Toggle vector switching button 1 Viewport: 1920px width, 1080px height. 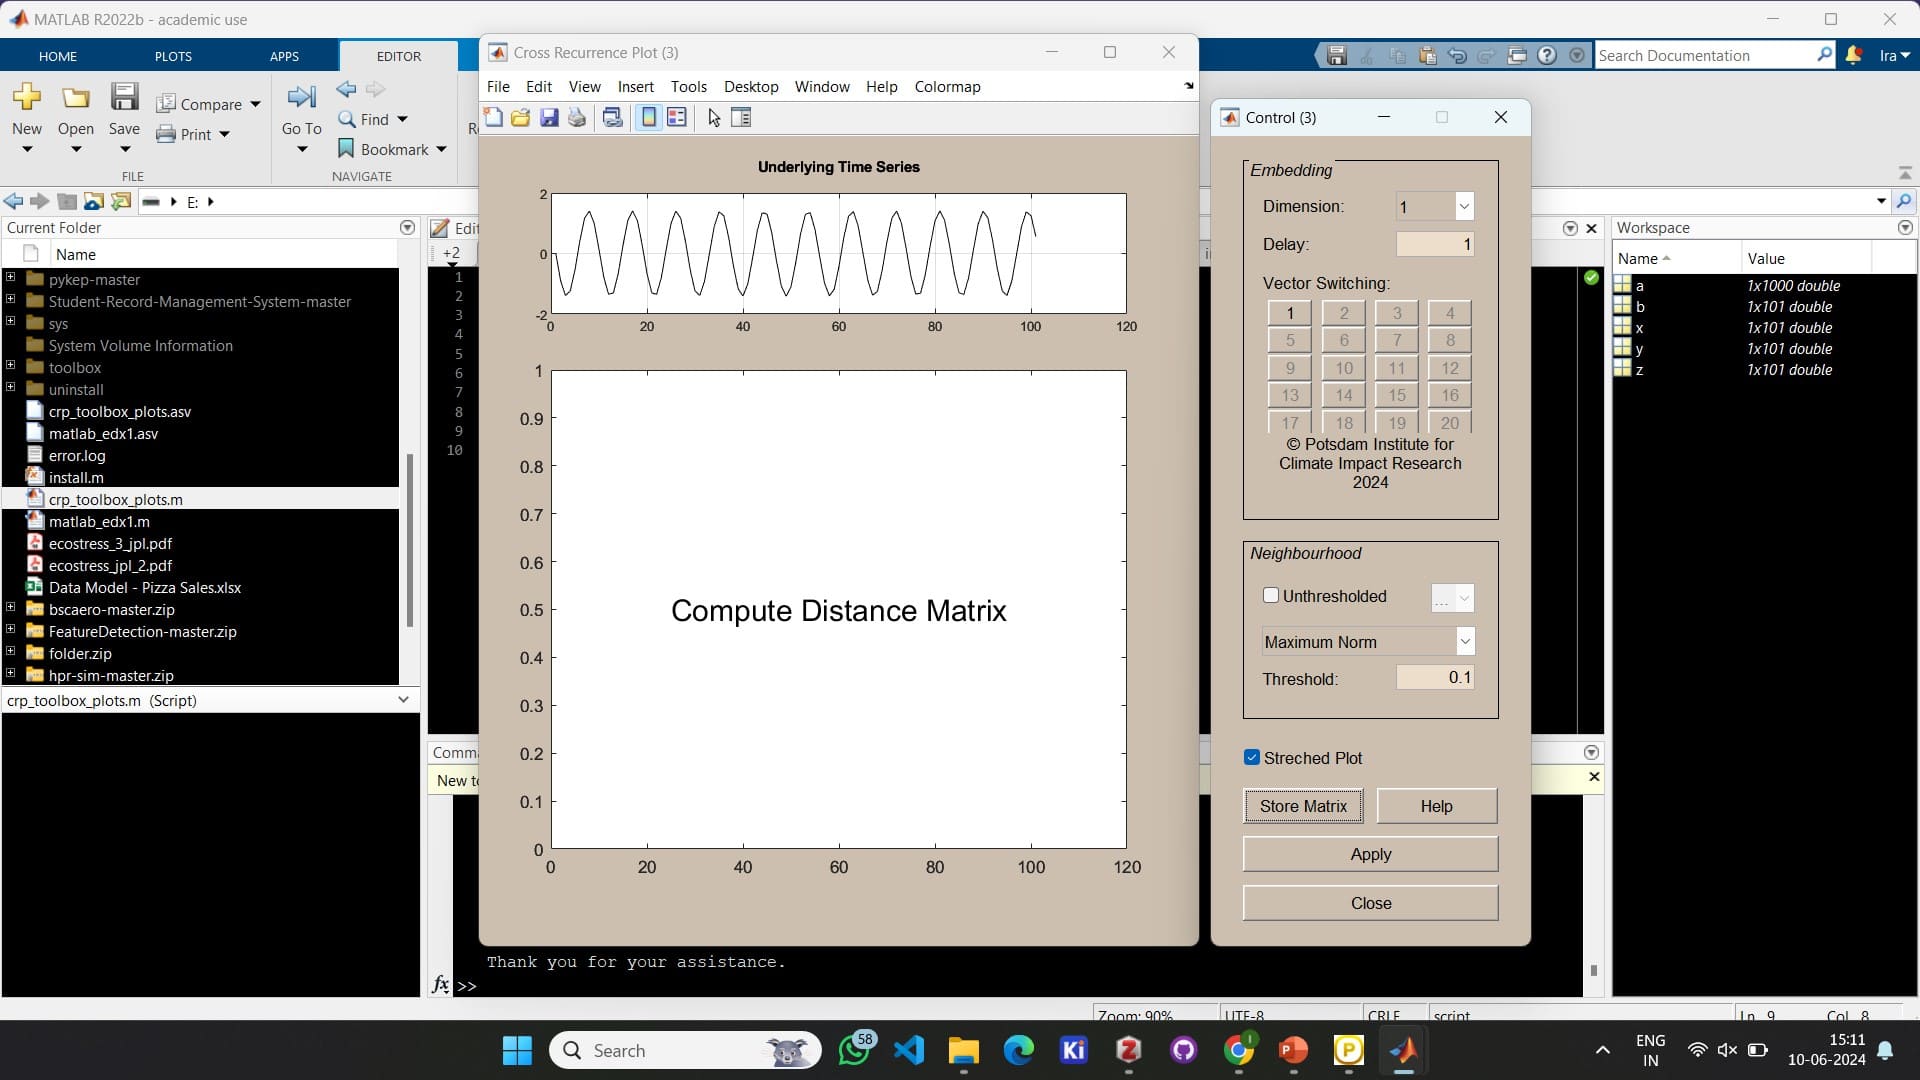(1290, 313)
